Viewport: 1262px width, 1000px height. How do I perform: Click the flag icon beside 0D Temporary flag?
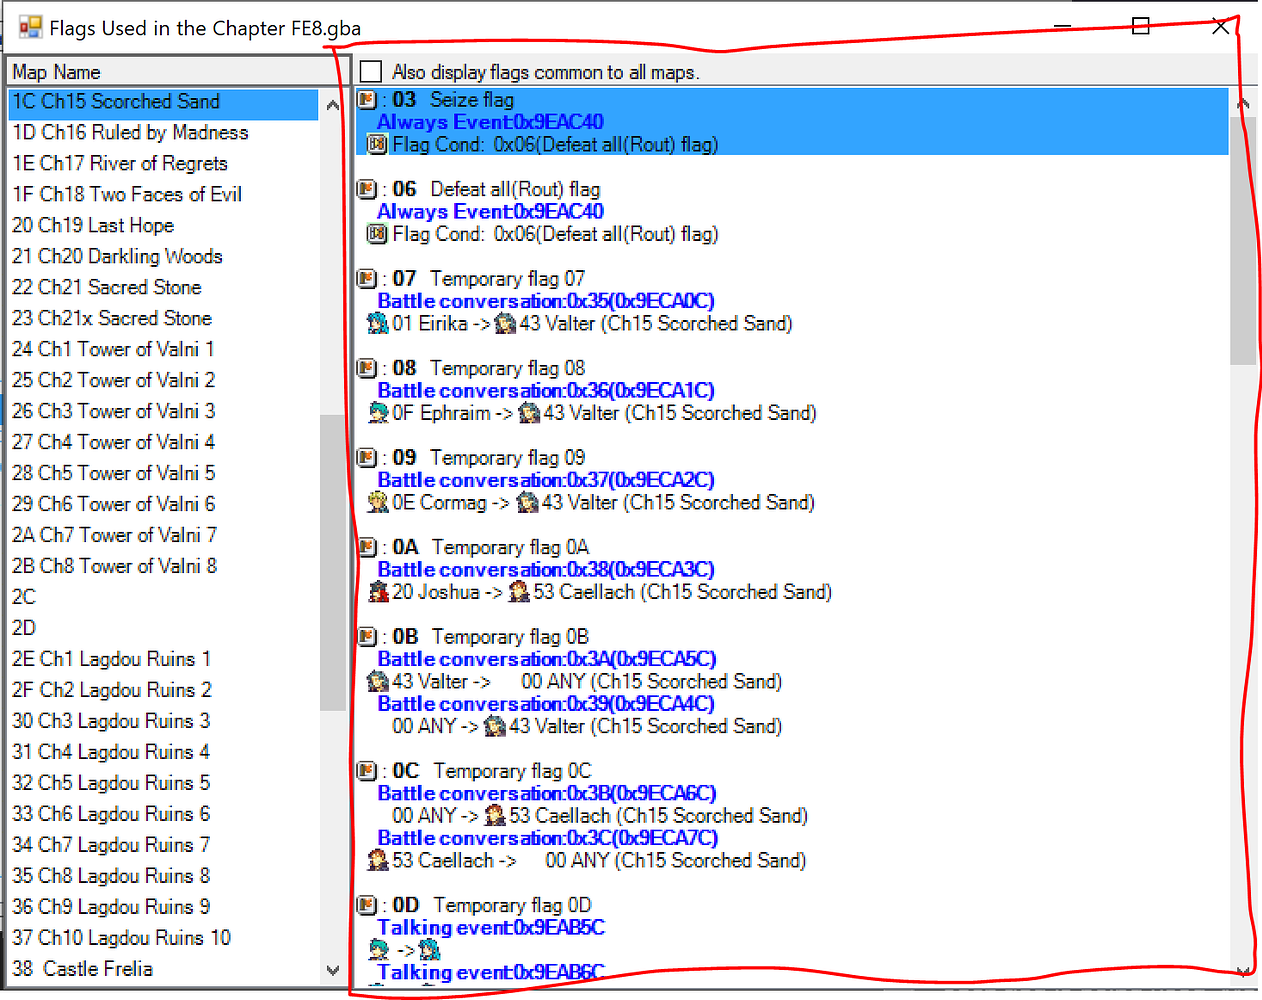(x=367, y=904)
